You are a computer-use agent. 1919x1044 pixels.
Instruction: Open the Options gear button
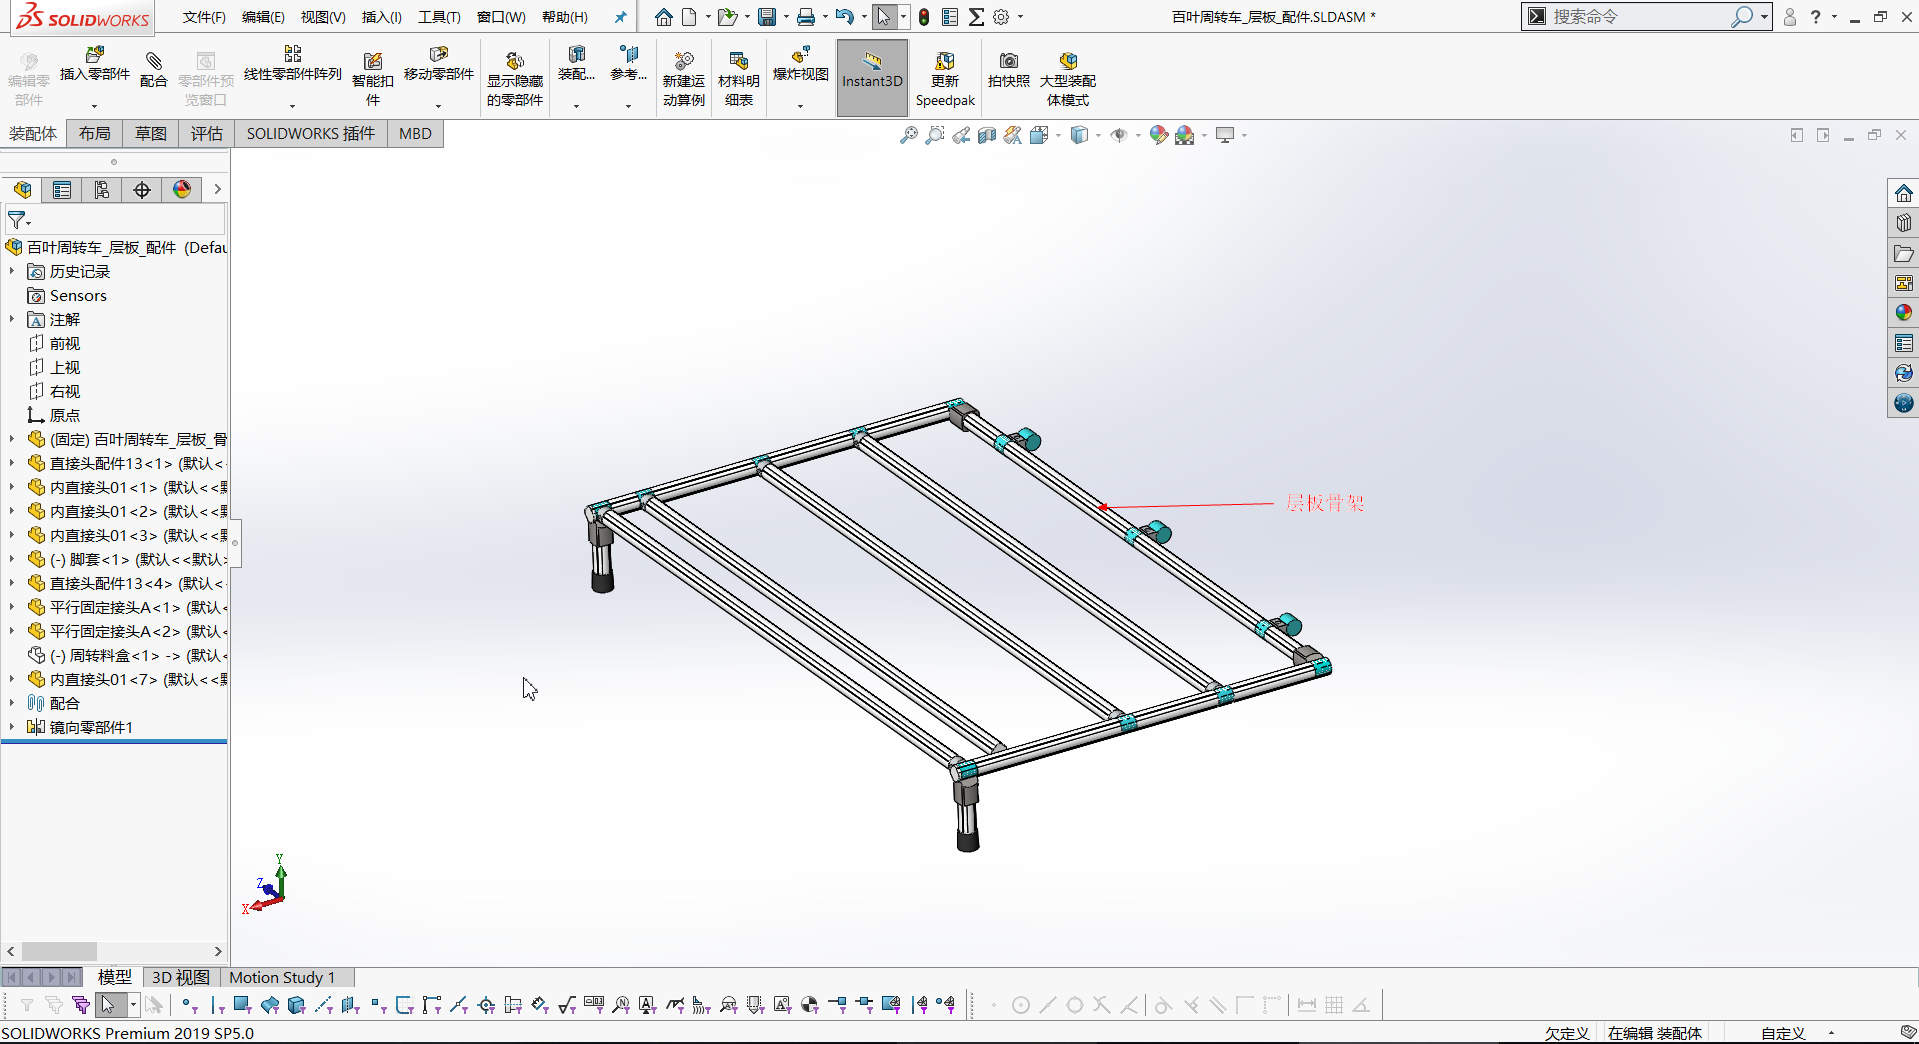1001,17
